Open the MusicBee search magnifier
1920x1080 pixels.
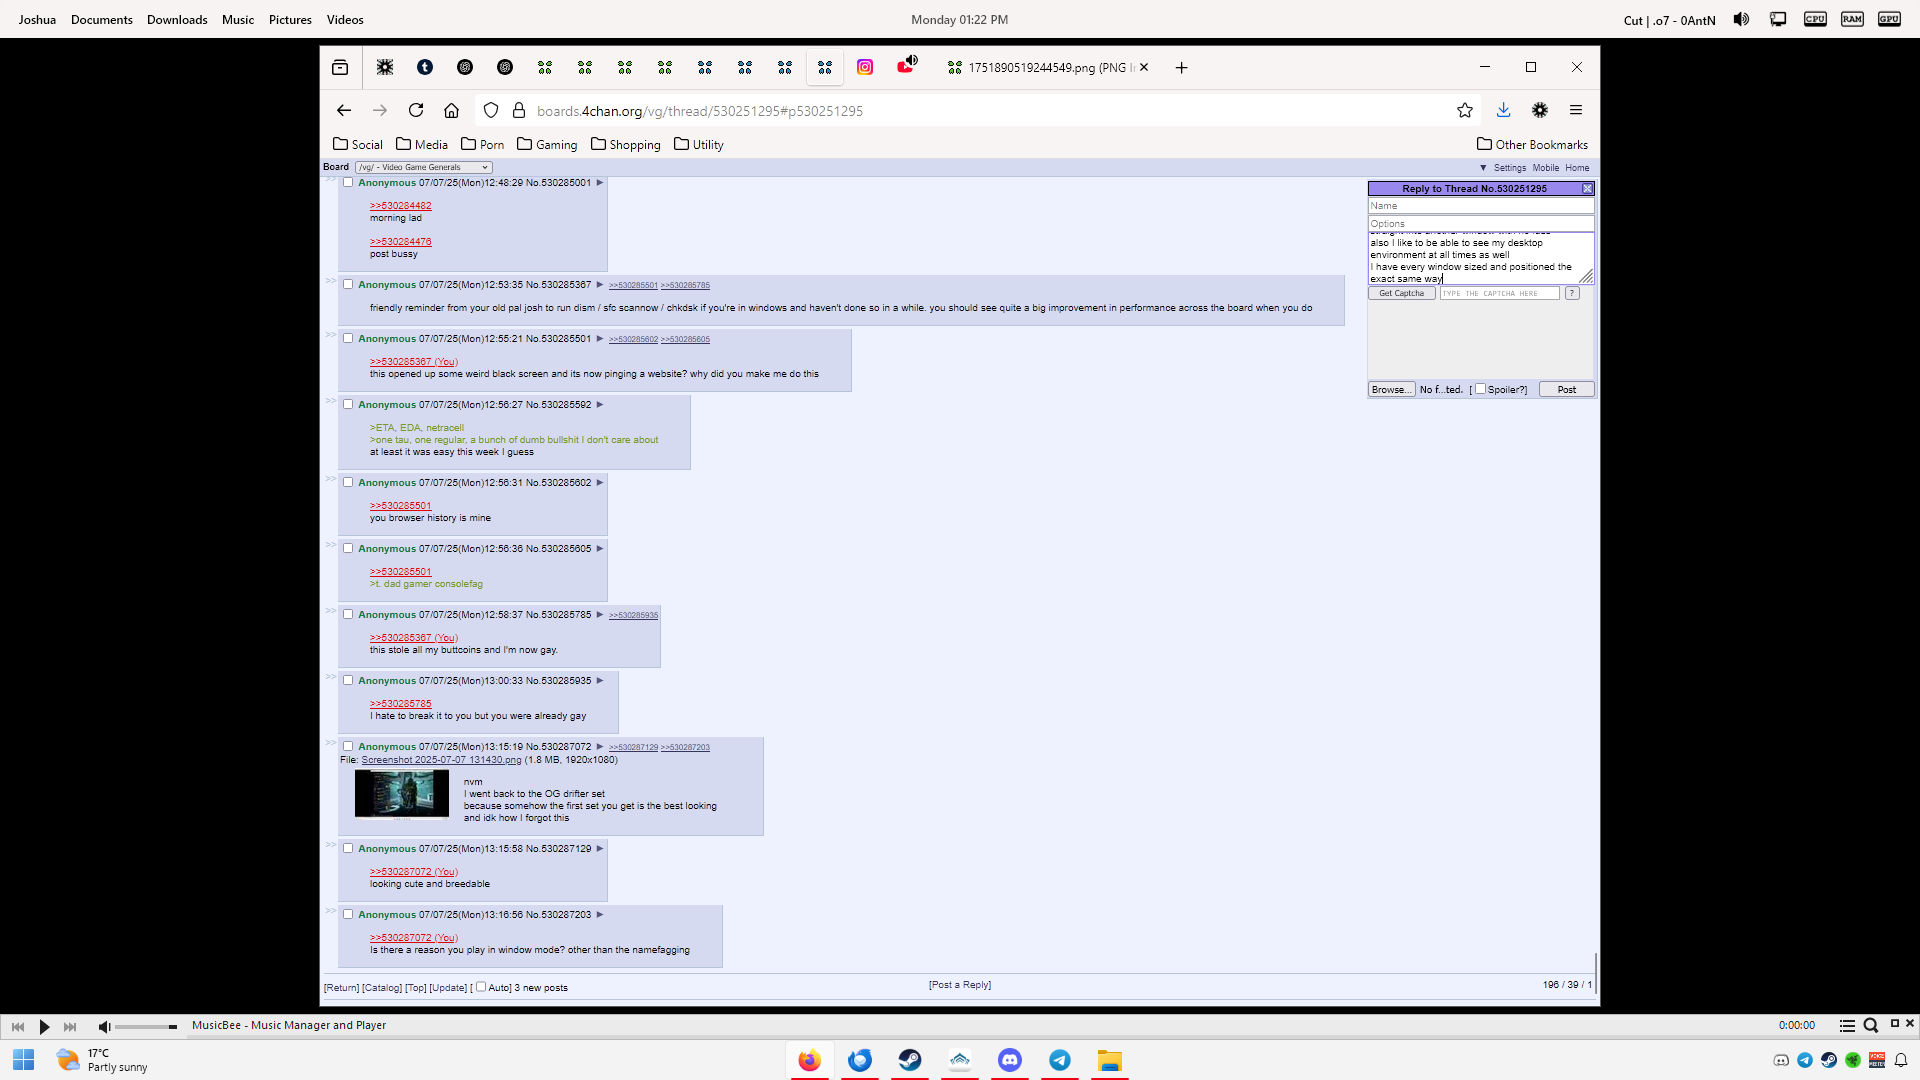click(x=1871, y=1025)
